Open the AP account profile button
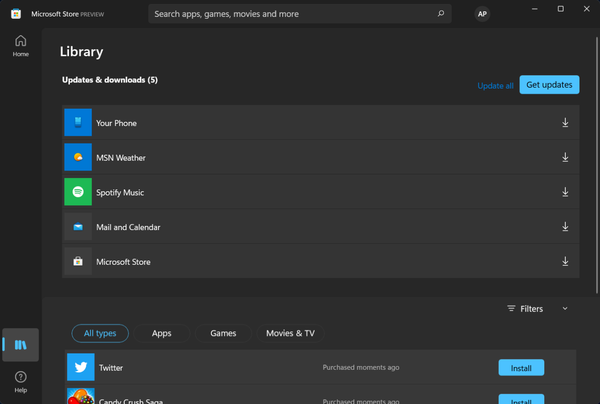The image size is (600, 404). [x=482, y=14]
